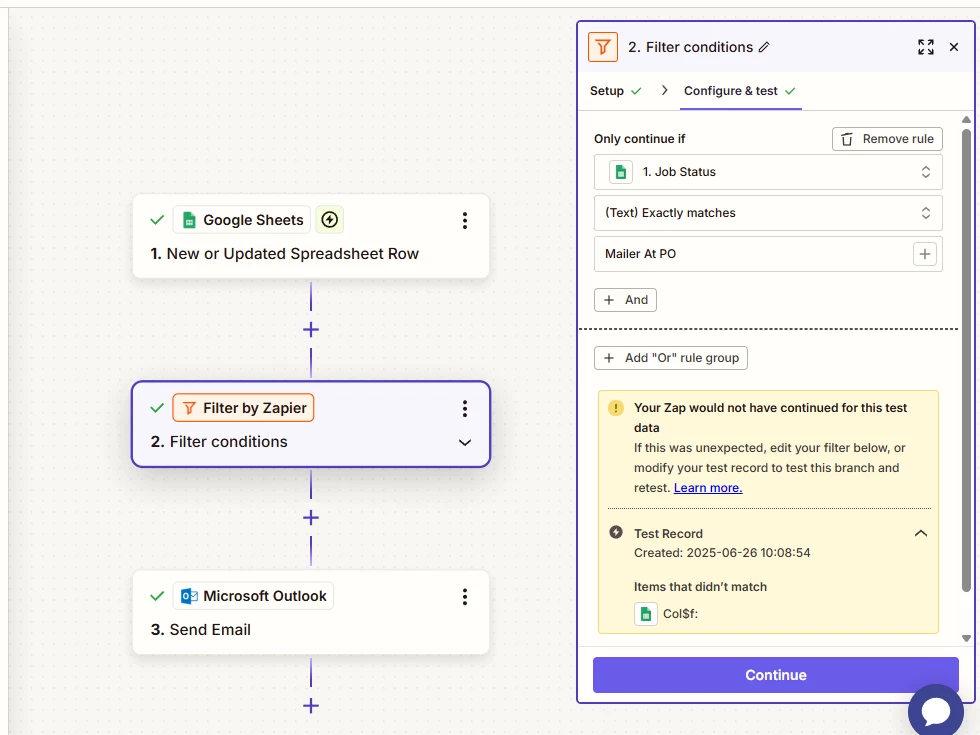Click the arrow between Setup and Configure tabs
Screen dimensions: 980x735
point(664,91)
